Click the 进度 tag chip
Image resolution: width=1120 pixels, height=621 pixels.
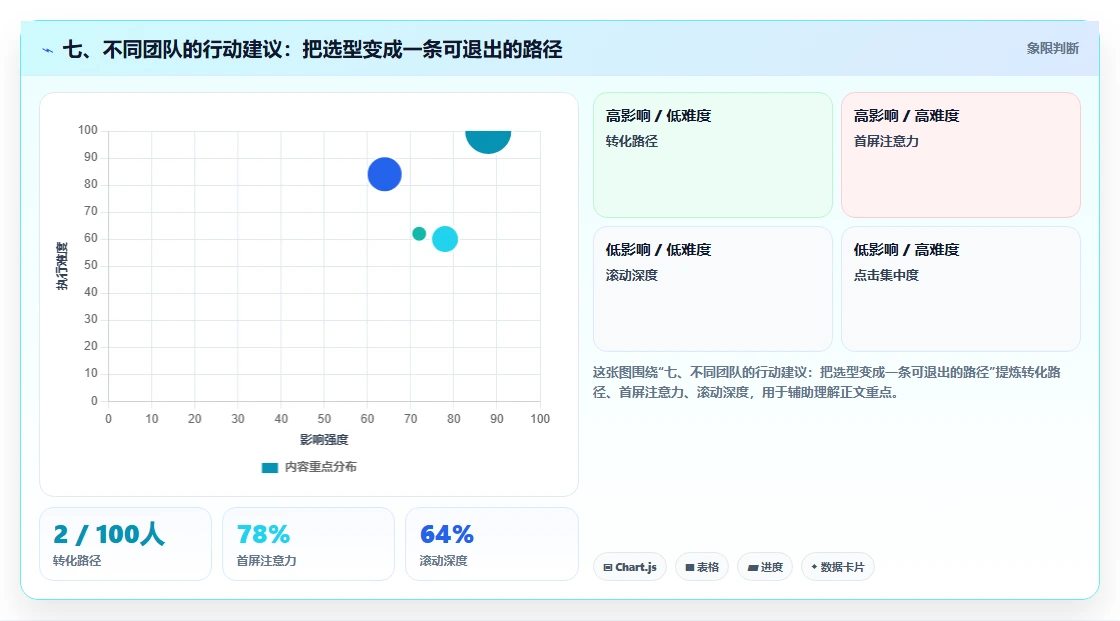[x=765, y=567]
